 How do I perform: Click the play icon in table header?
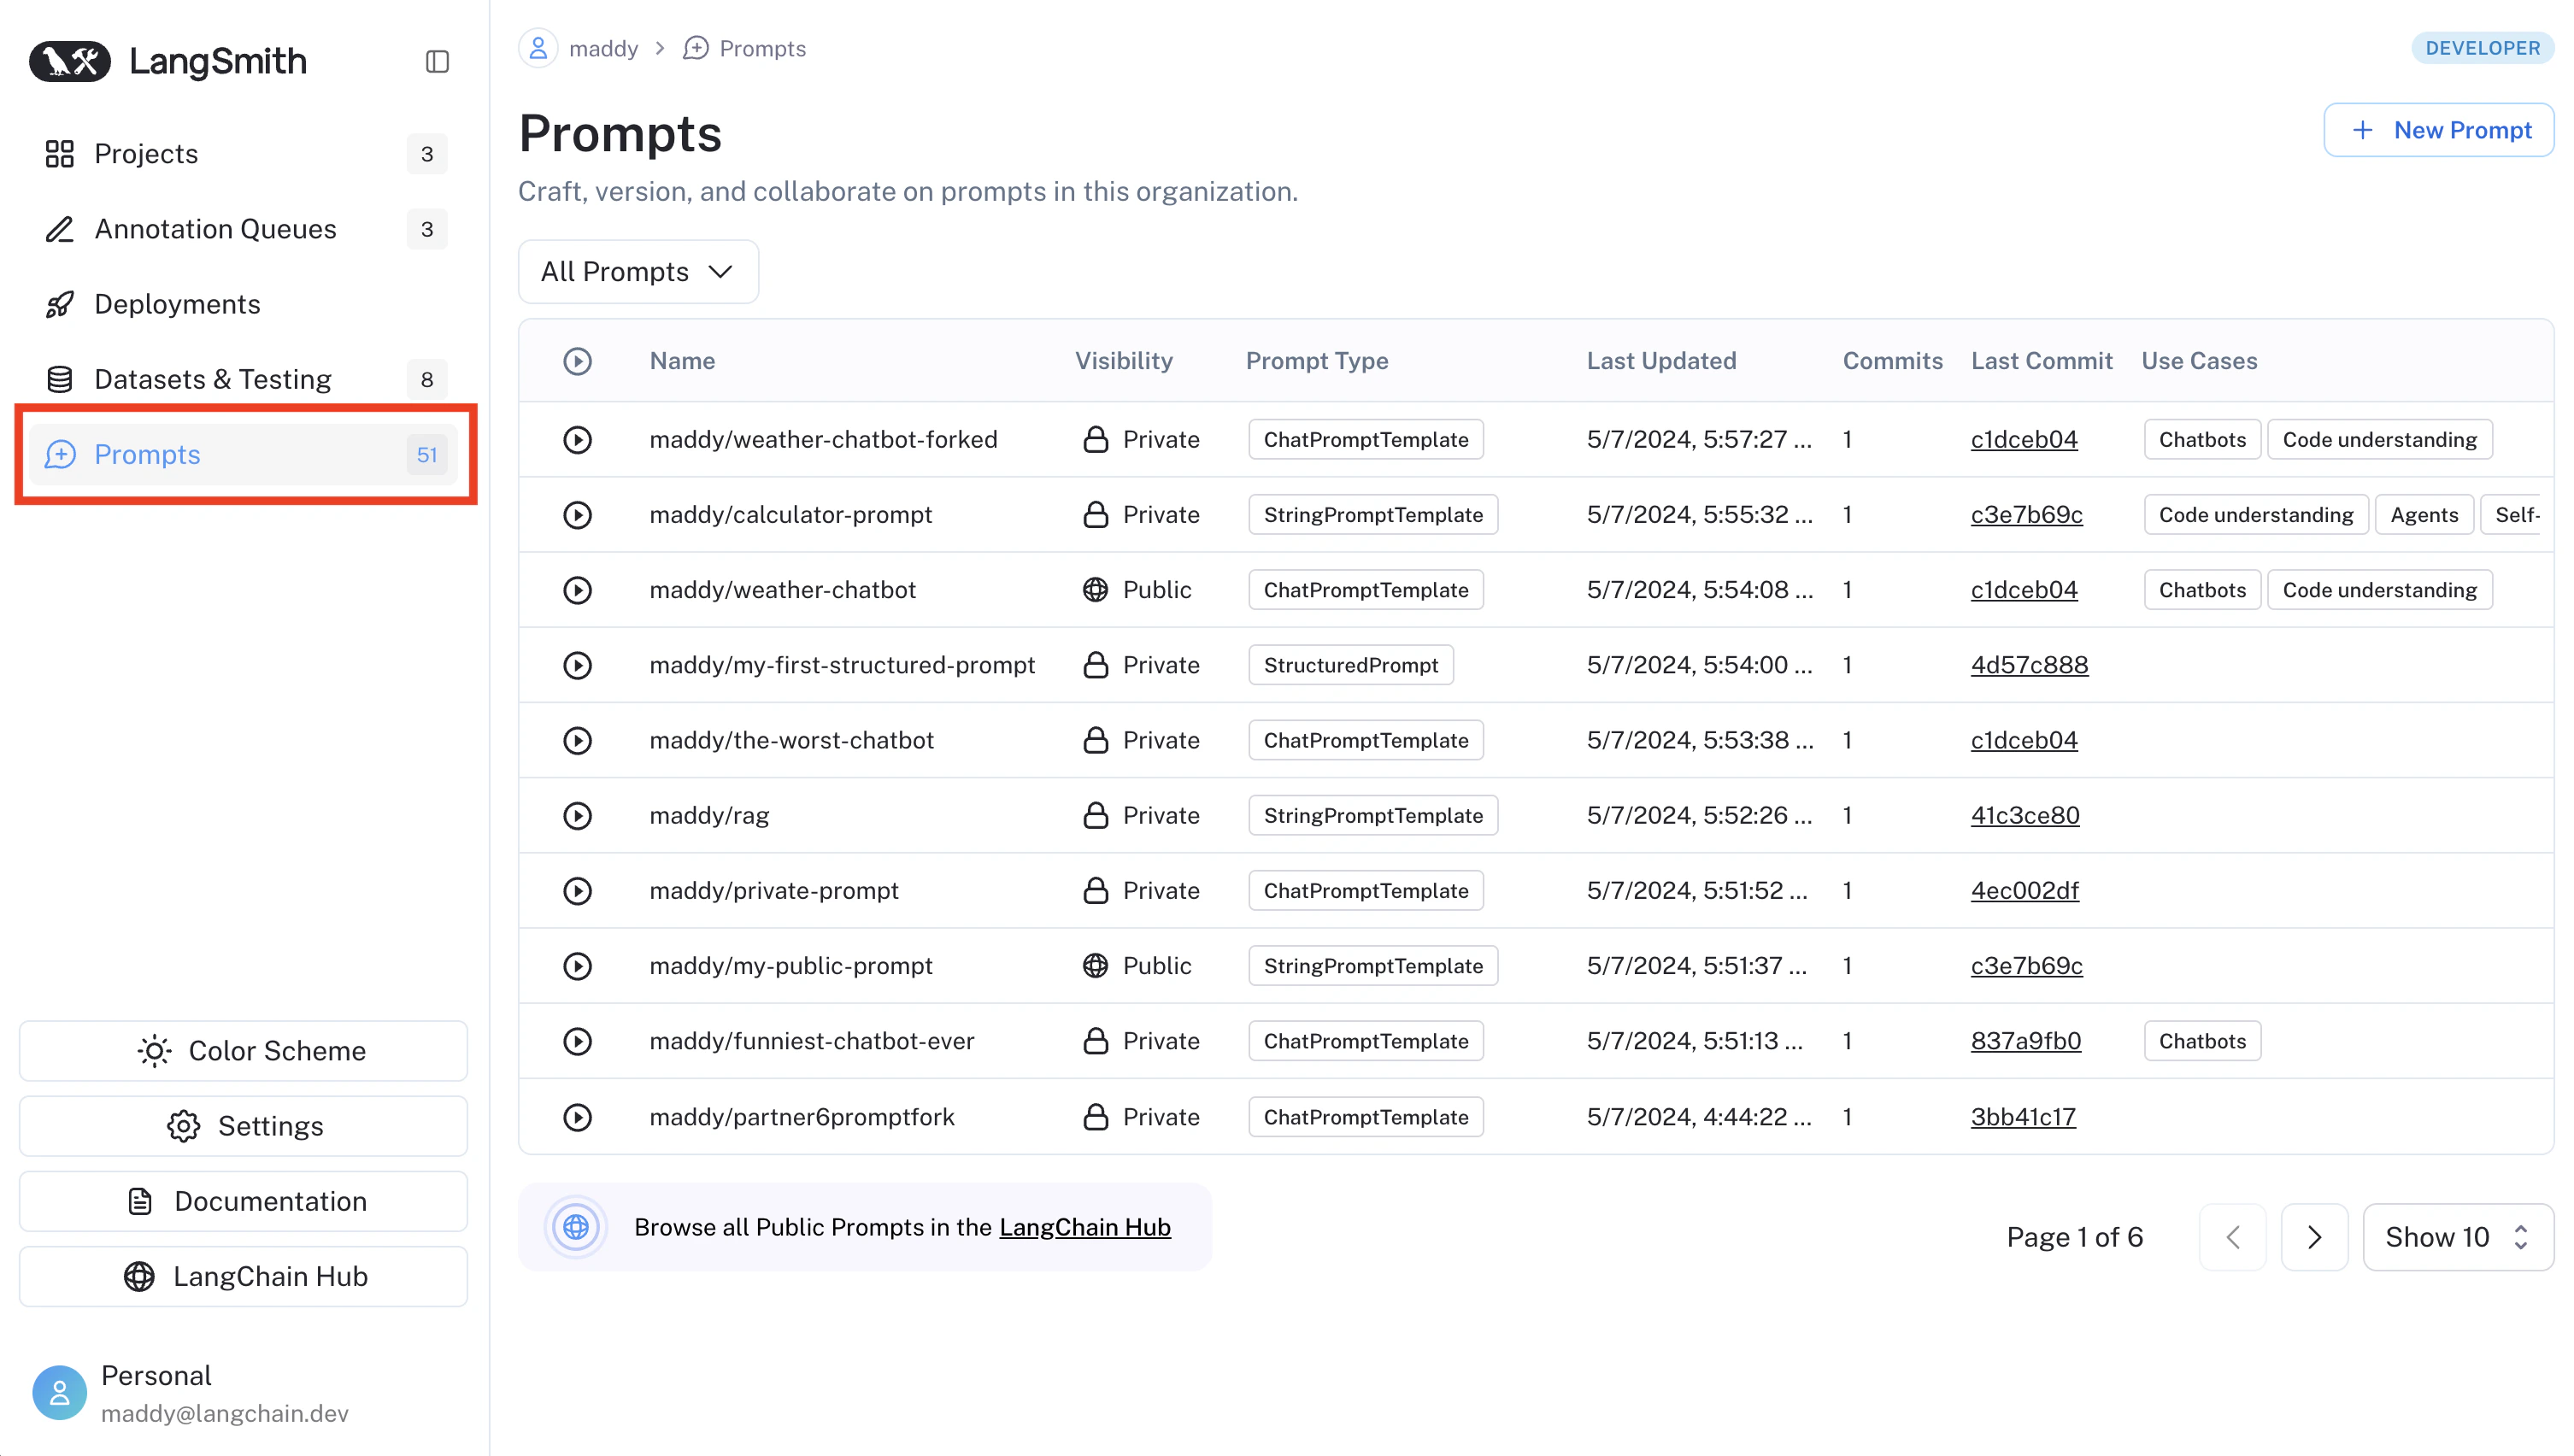577,361
